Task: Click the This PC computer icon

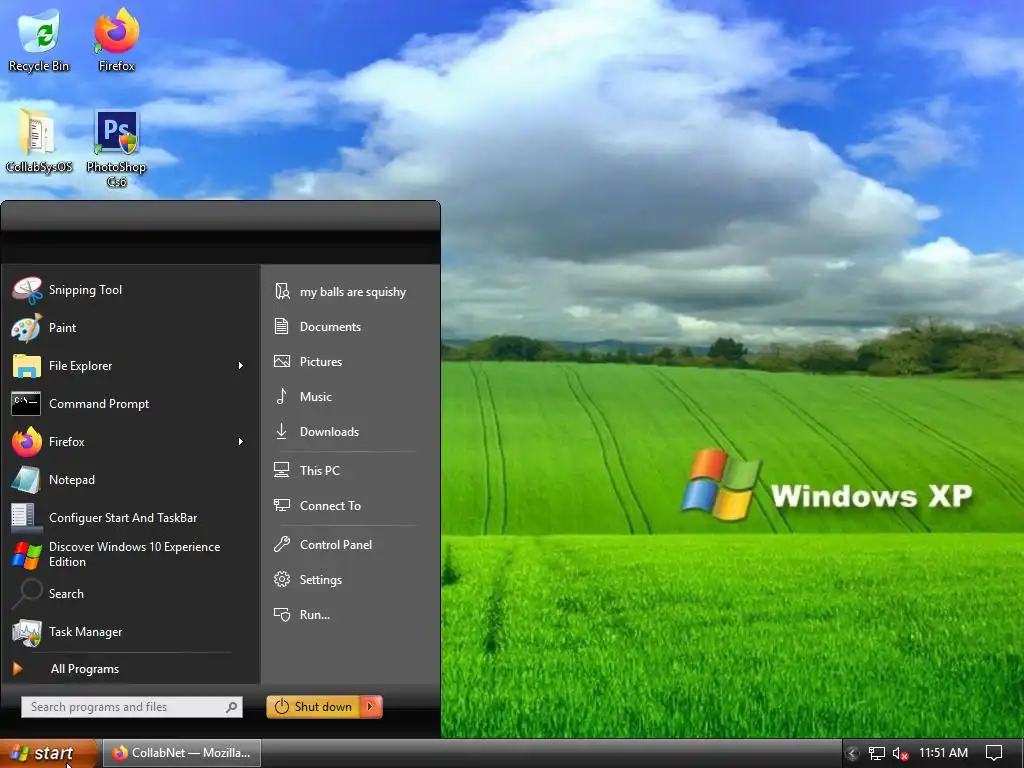Action: tap(281, 470)
